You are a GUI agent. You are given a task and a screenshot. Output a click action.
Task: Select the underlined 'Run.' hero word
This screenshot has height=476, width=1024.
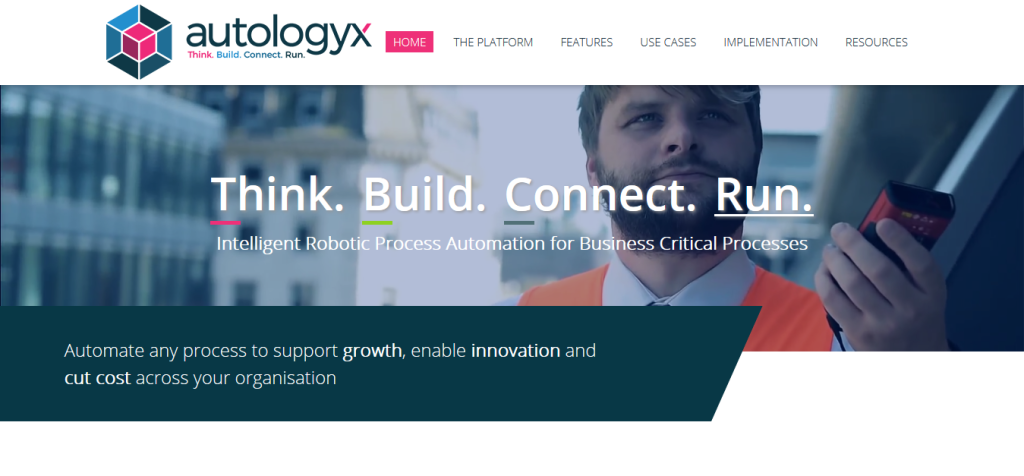click(x=764, y=194)
